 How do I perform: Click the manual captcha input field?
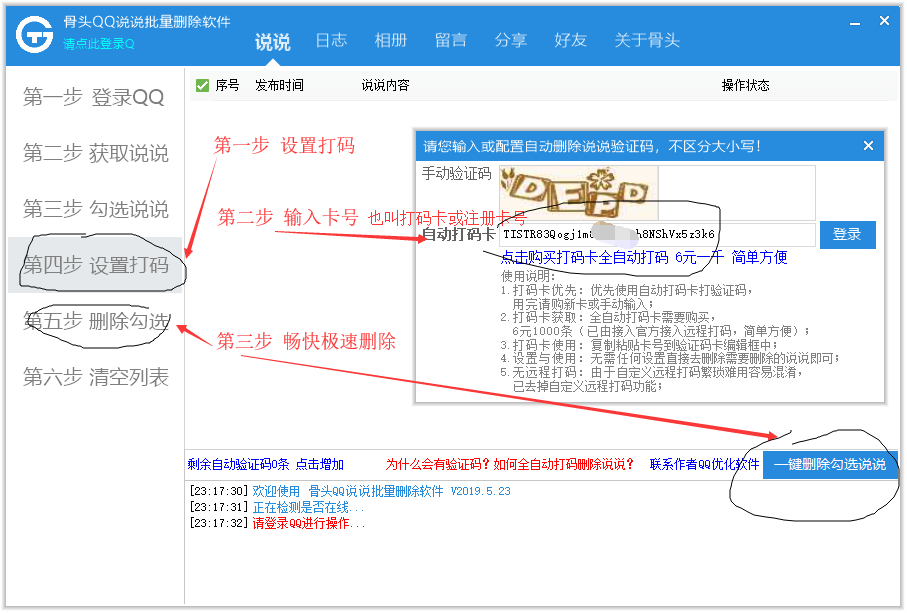[736, 192]
